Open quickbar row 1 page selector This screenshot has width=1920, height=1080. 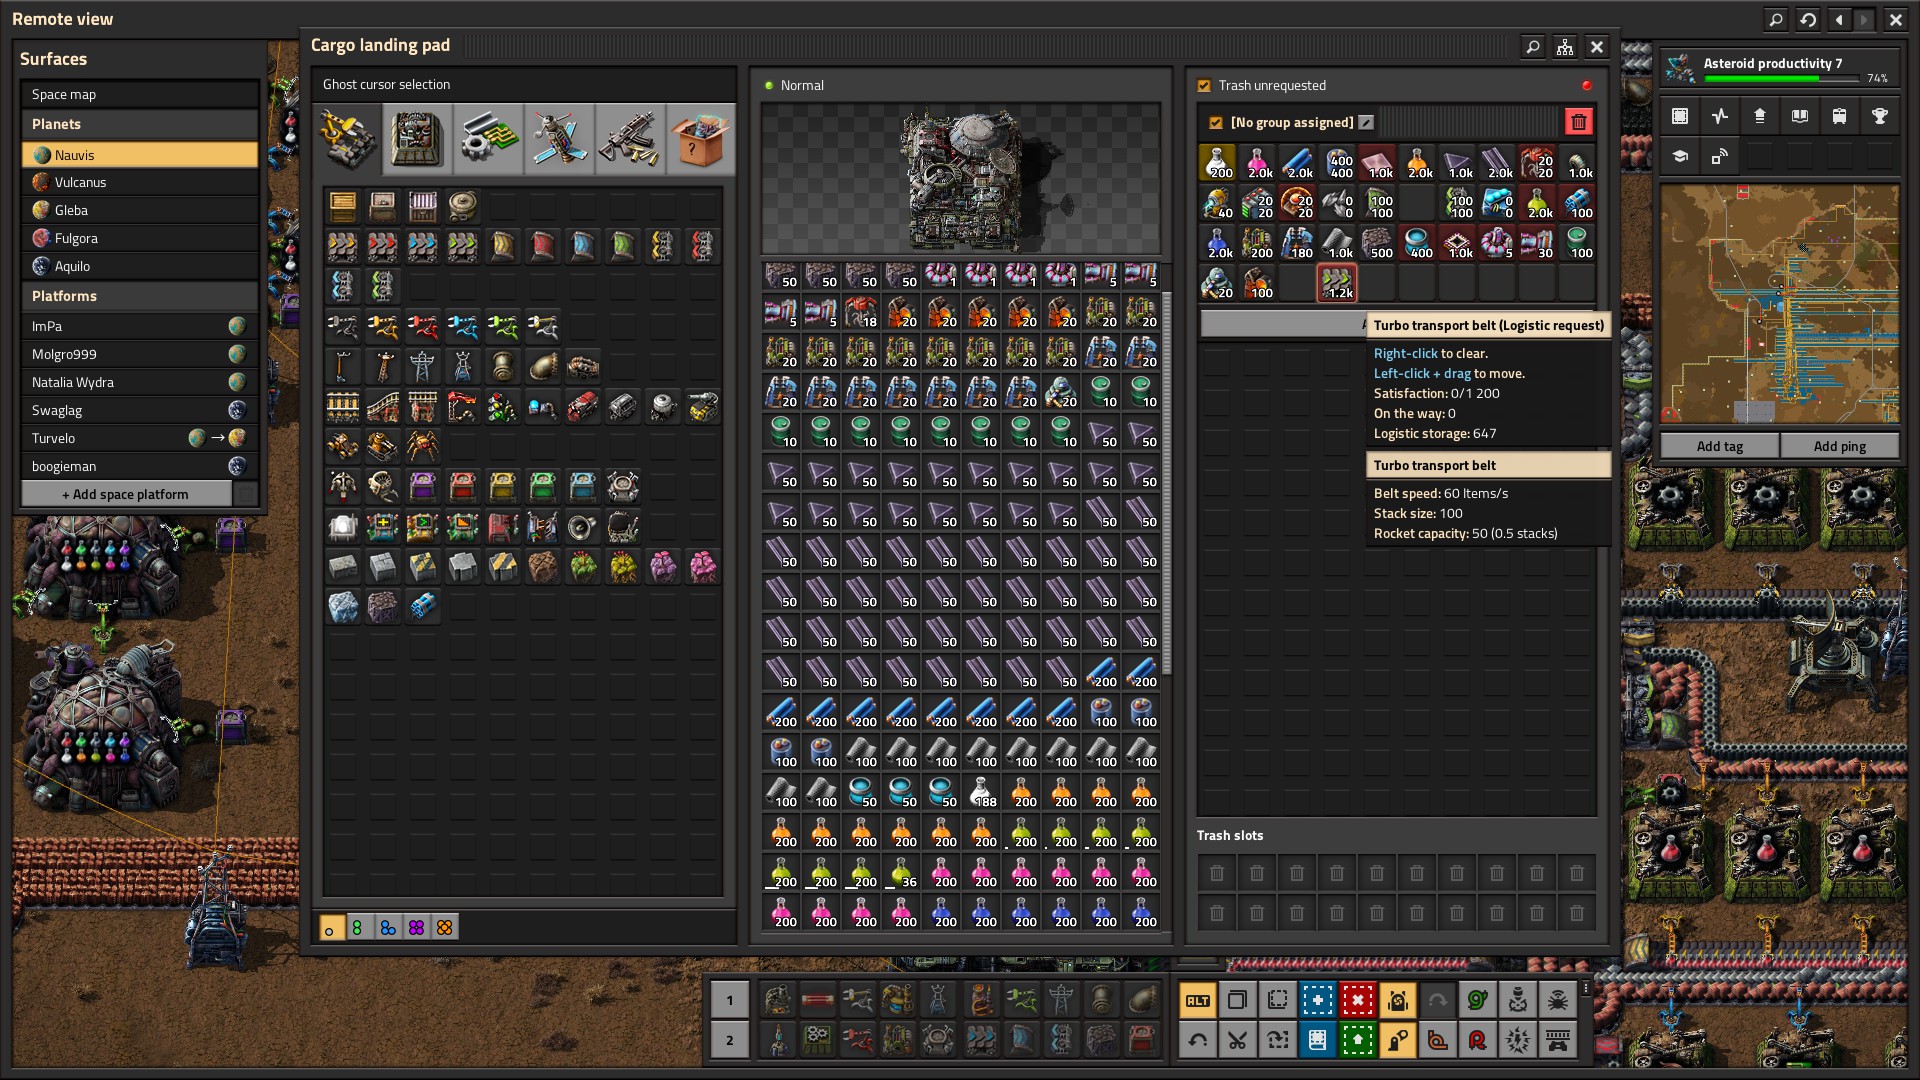[x=730, y=1000]
